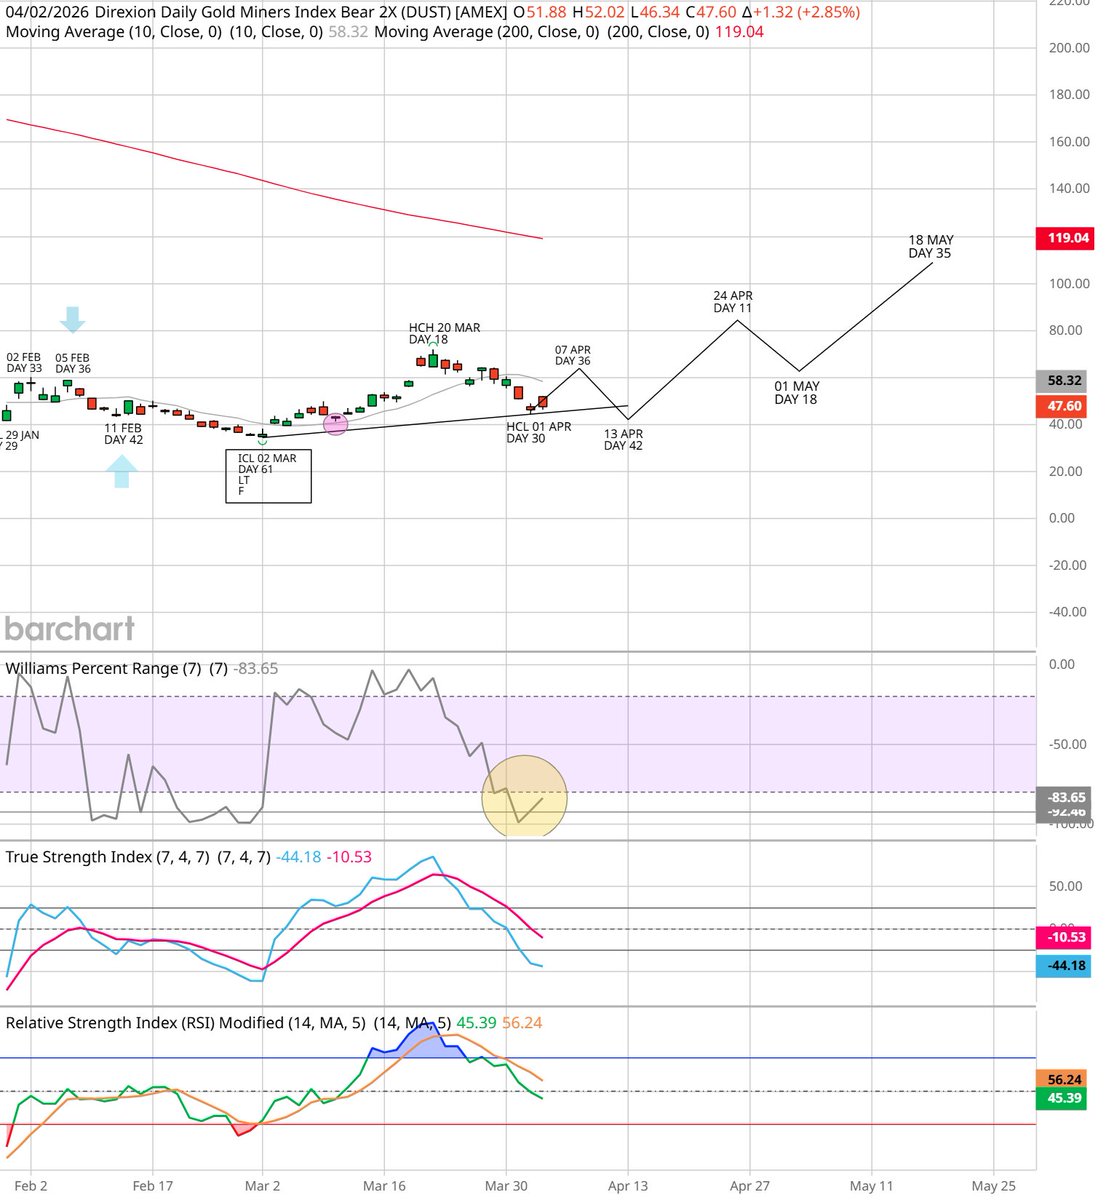Click the latest red candle near 47.60
This screenshot has height=1200, width=1106.
click(x=543, y=401)
